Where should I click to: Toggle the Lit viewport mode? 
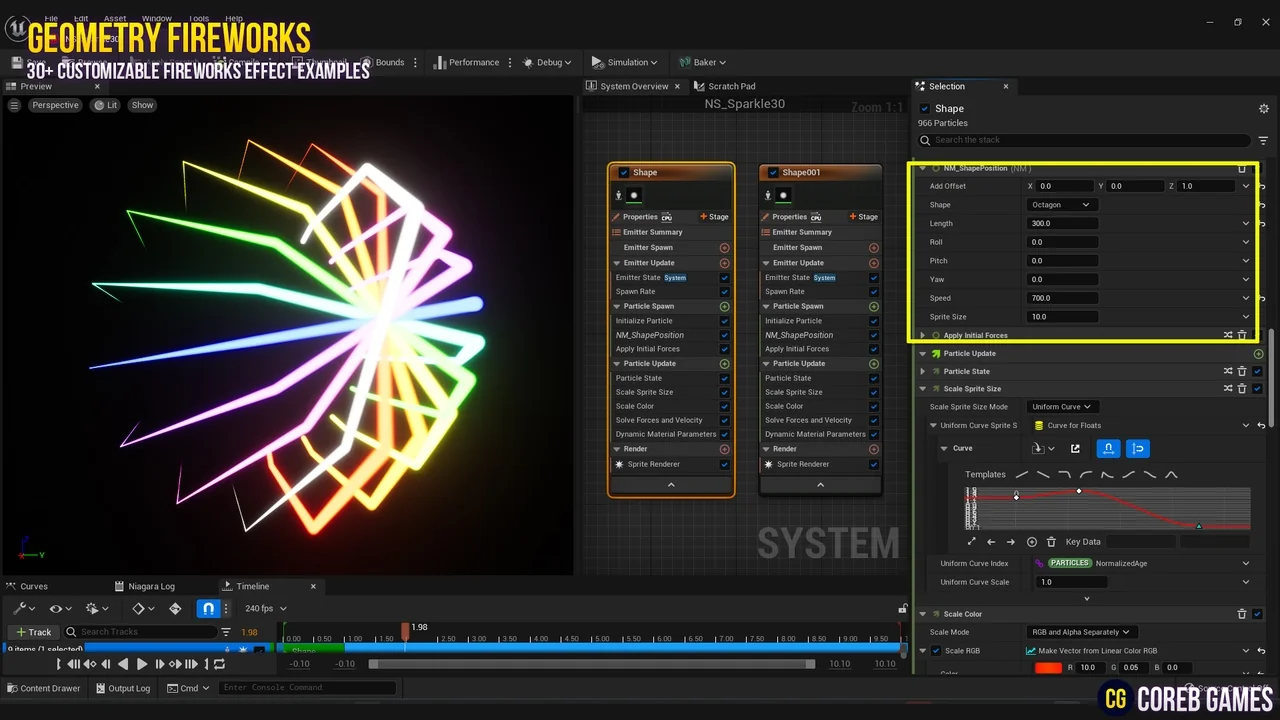coord(105,104)
